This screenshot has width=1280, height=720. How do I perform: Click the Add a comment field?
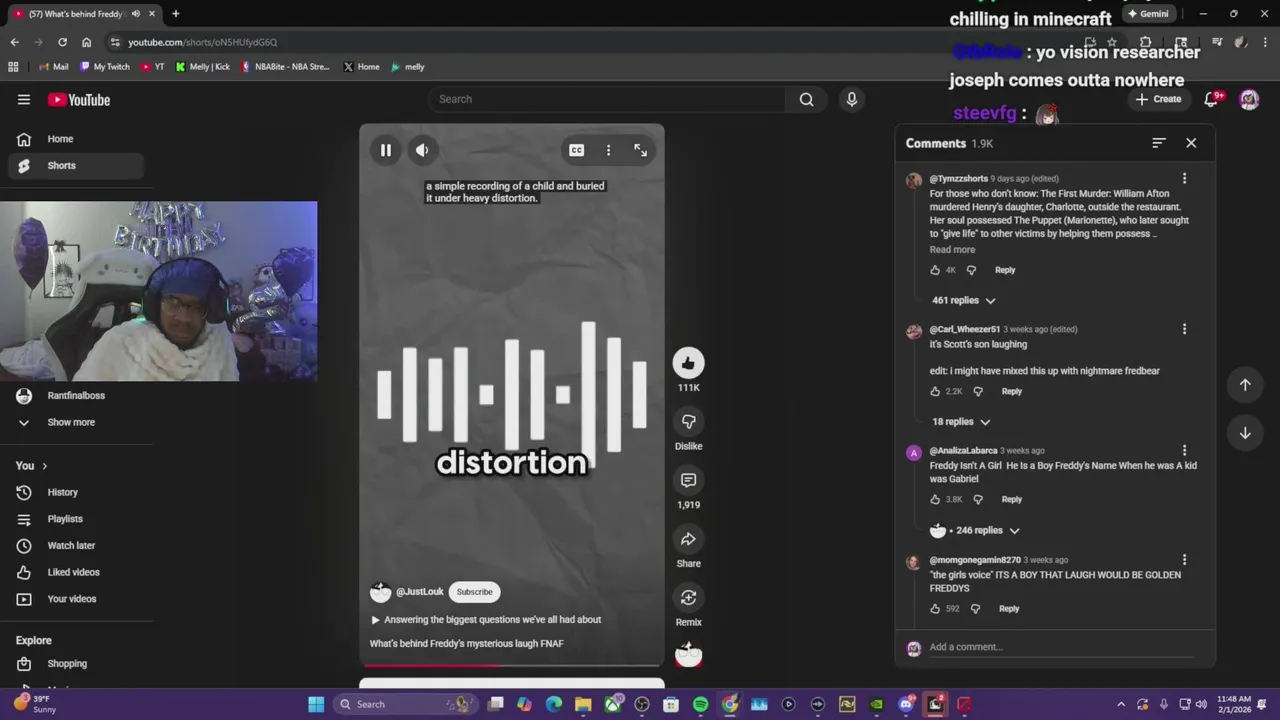coord(1060,647)
